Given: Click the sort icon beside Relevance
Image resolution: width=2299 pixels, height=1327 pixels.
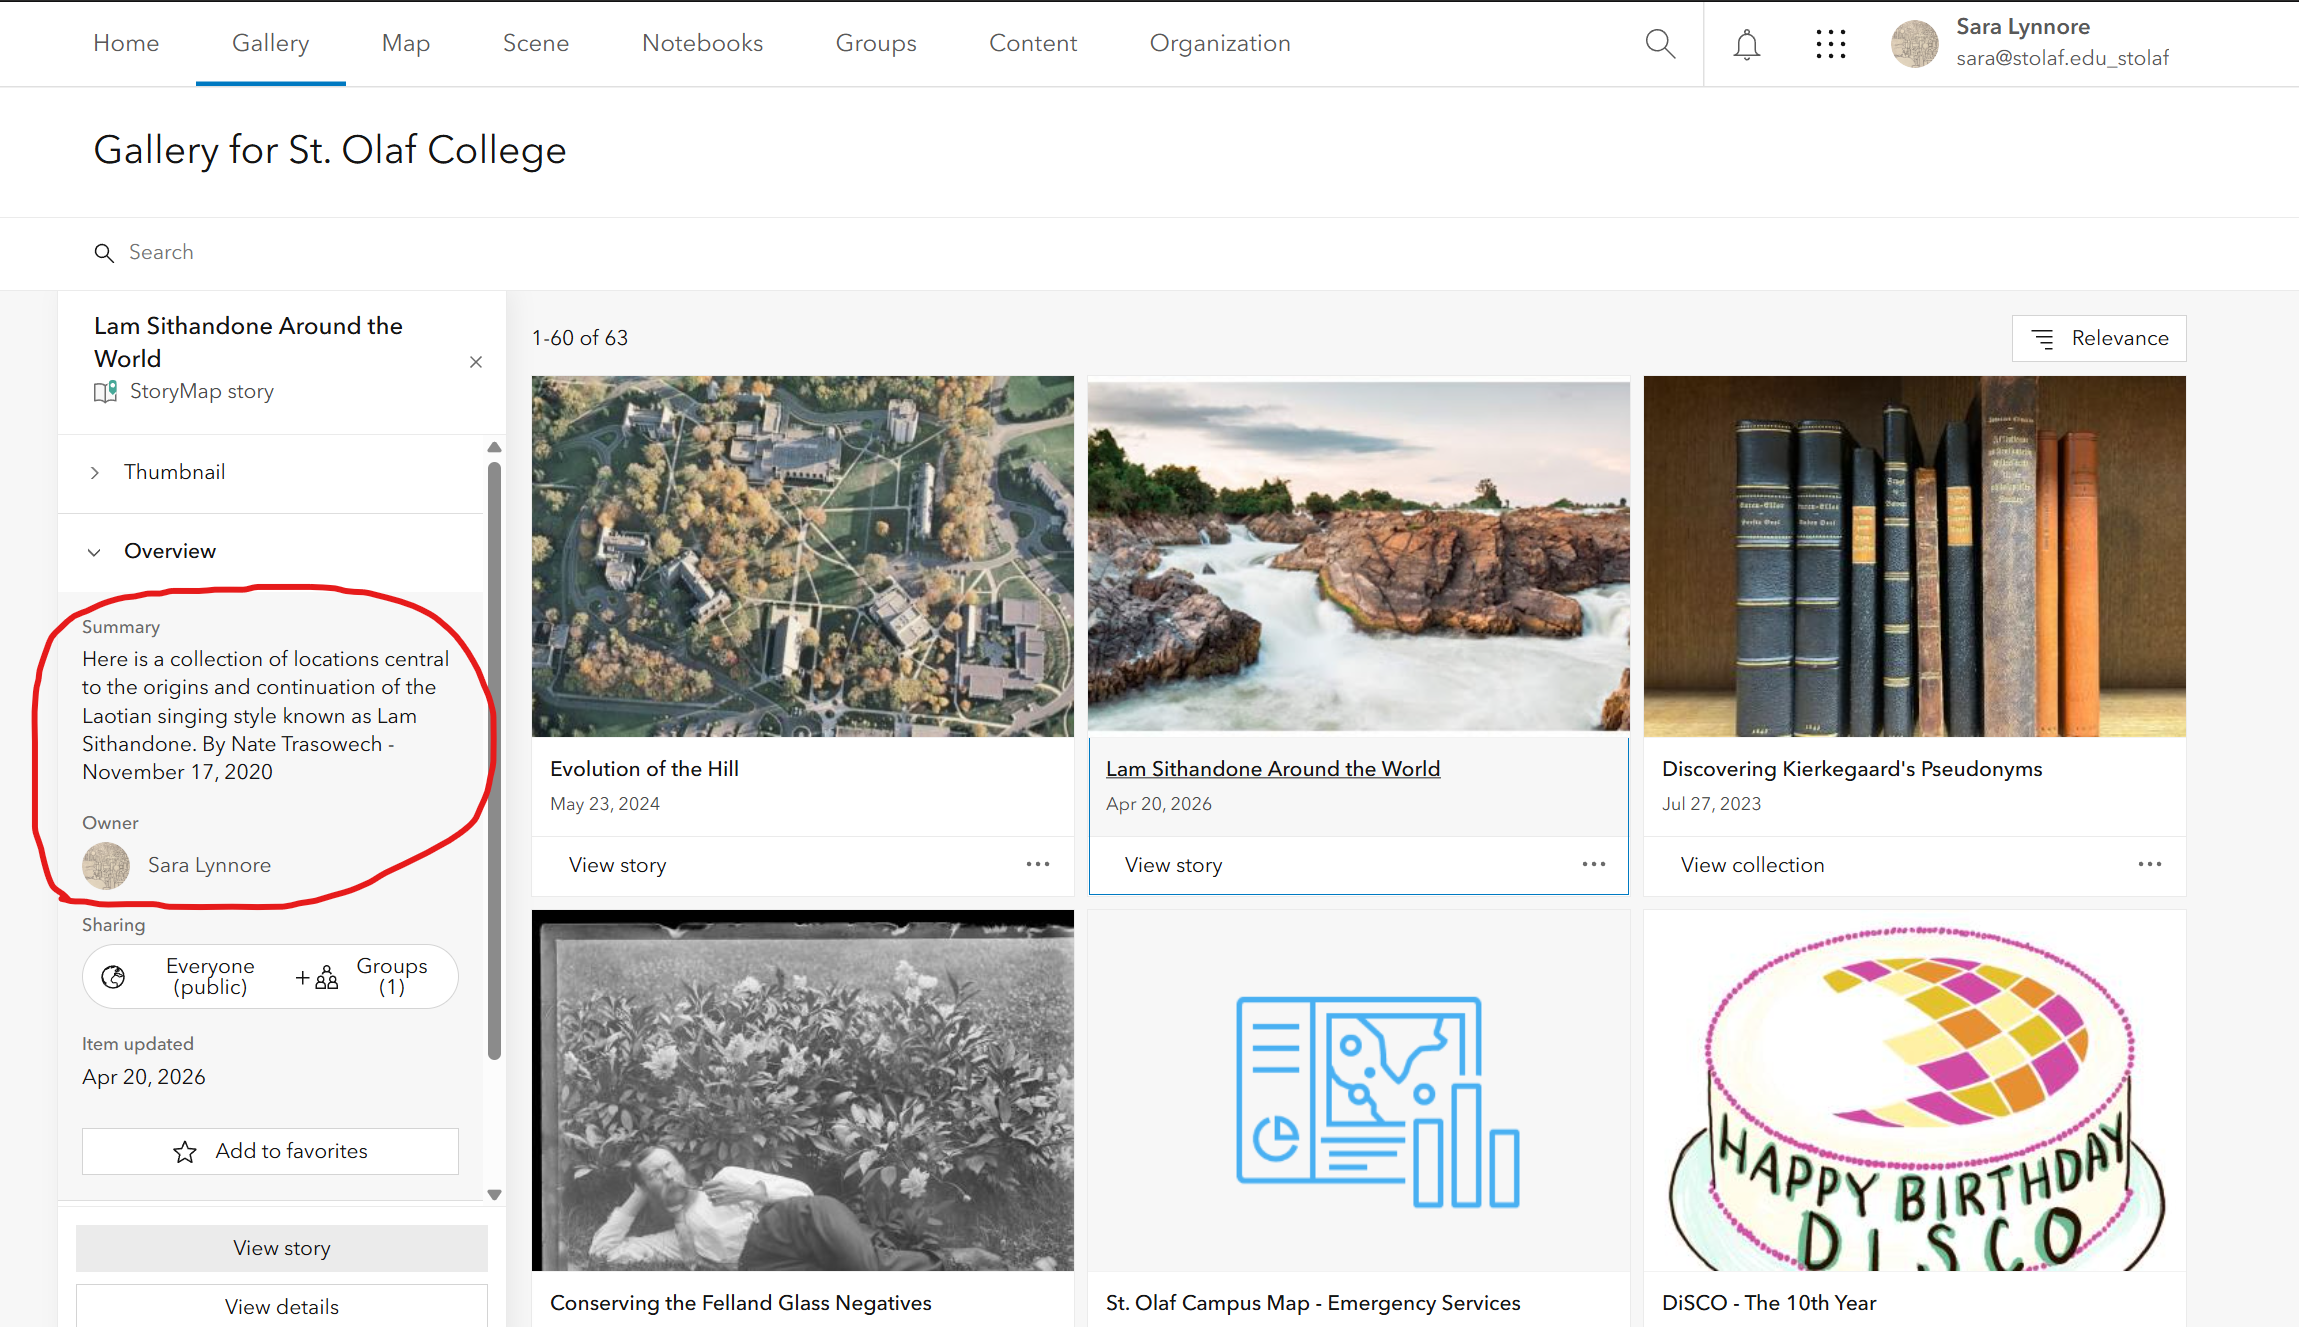Looking at the screenshot, I should (x=2043, y=339).
